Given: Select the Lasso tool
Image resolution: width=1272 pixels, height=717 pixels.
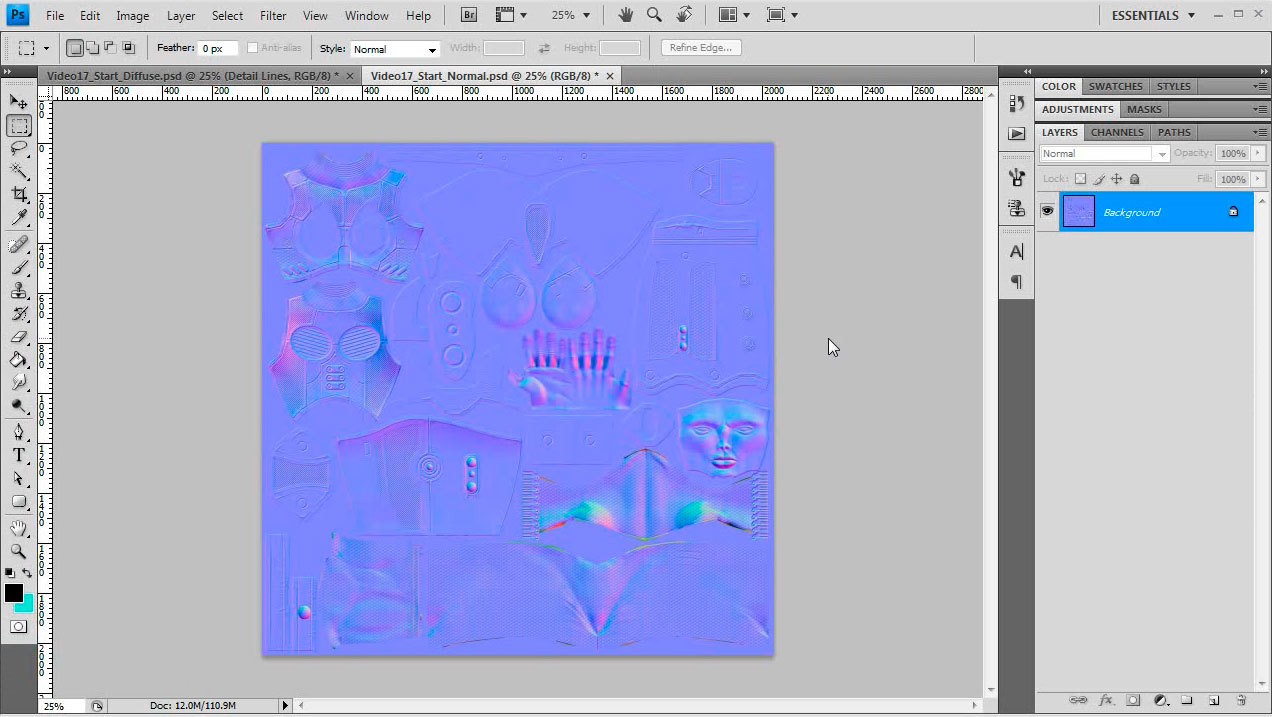Looking at the screenshot, I should [x=18, y=148].
